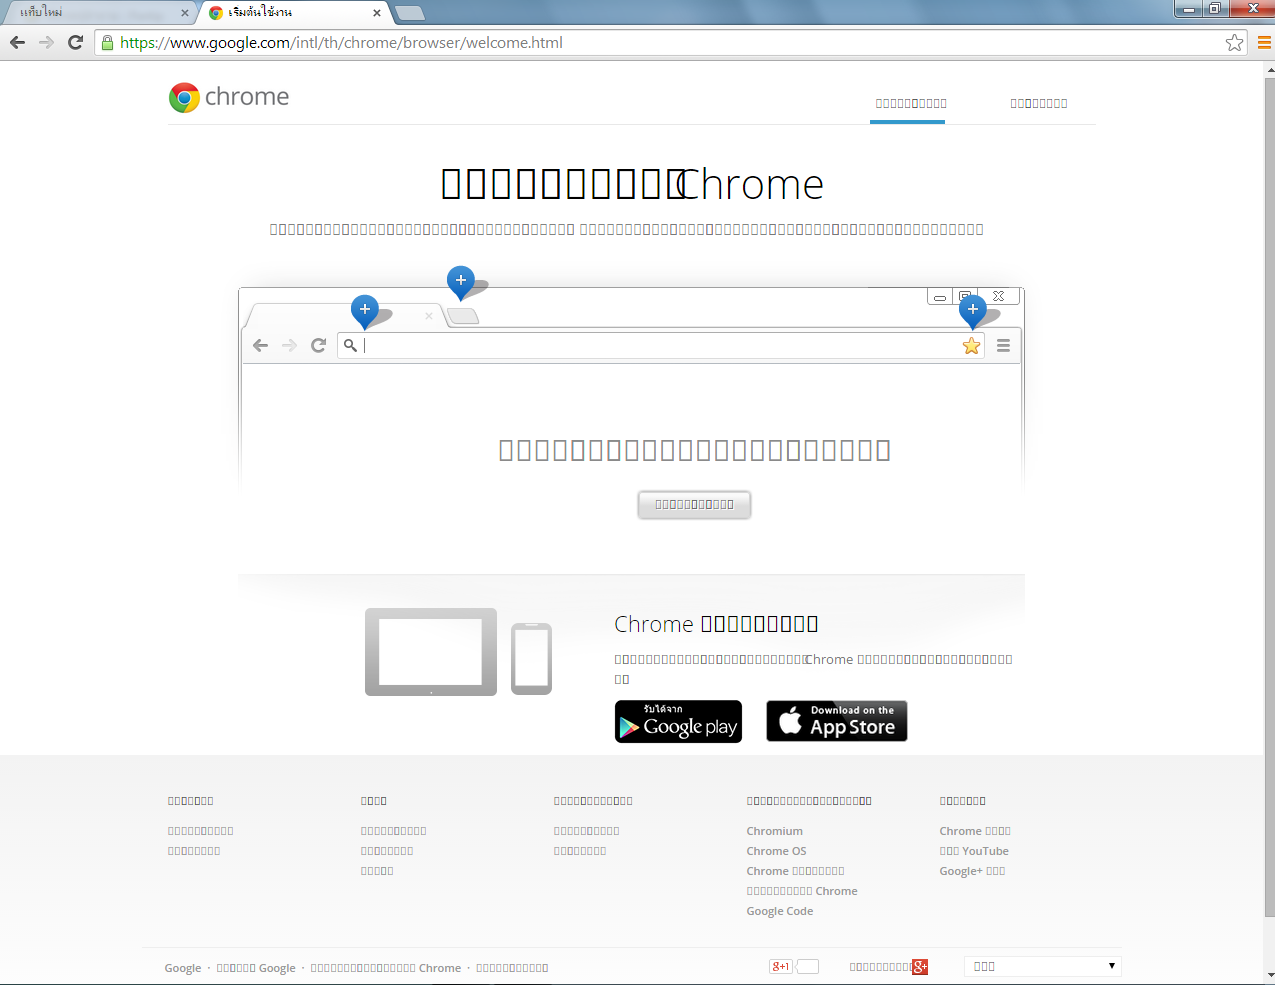Close the แท็บใหม่ tab
1275x985 pixels.
tap(184, 13)
